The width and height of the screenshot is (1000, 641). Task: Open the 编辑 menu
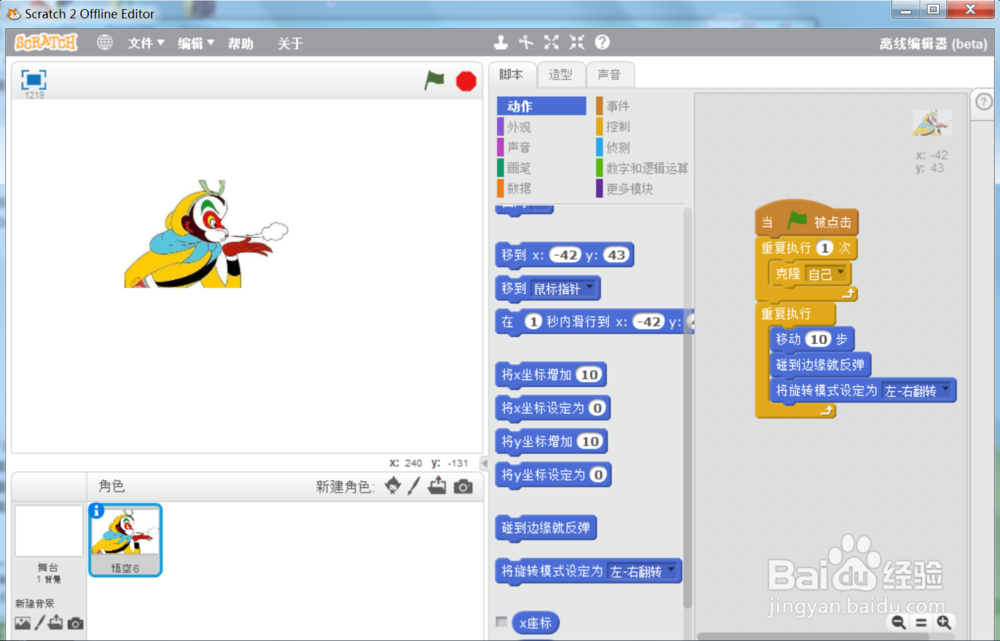(x=196, y=43)
